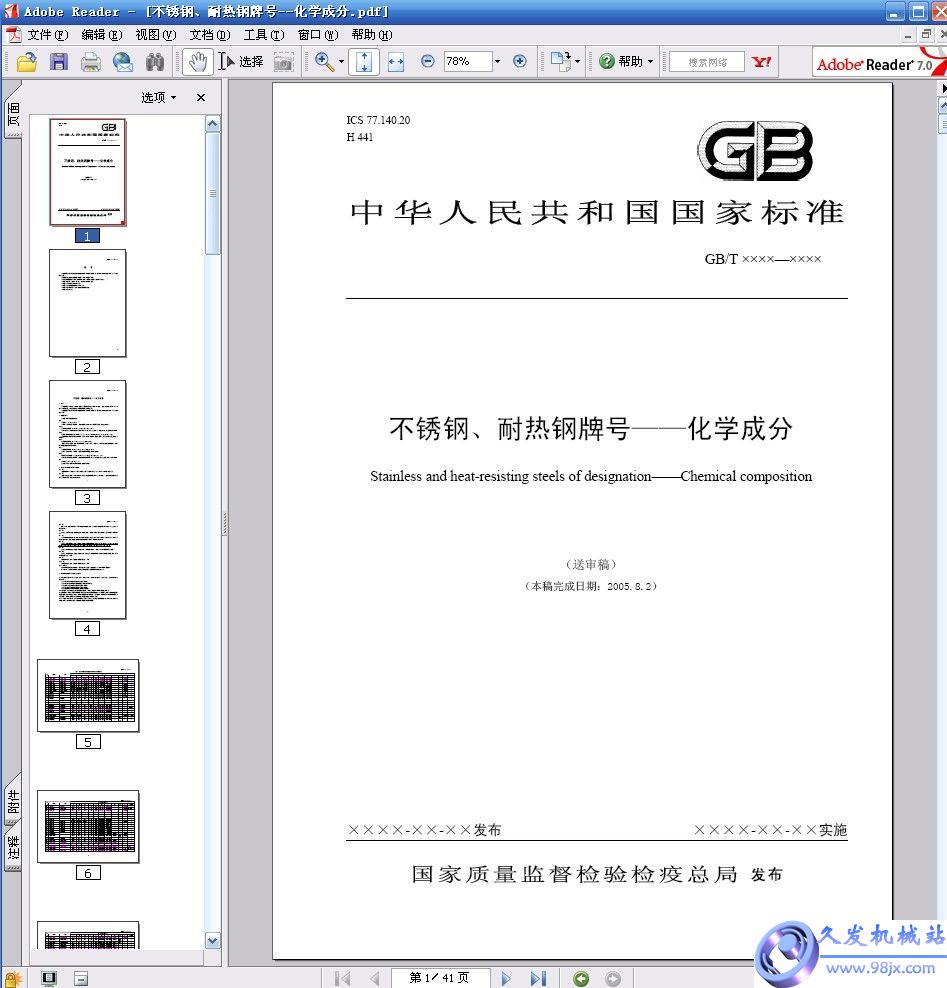Open Search with the binoculars icon
Image resolution: width=947 pixels, height=988 pixels.
(x=155, y=62)
